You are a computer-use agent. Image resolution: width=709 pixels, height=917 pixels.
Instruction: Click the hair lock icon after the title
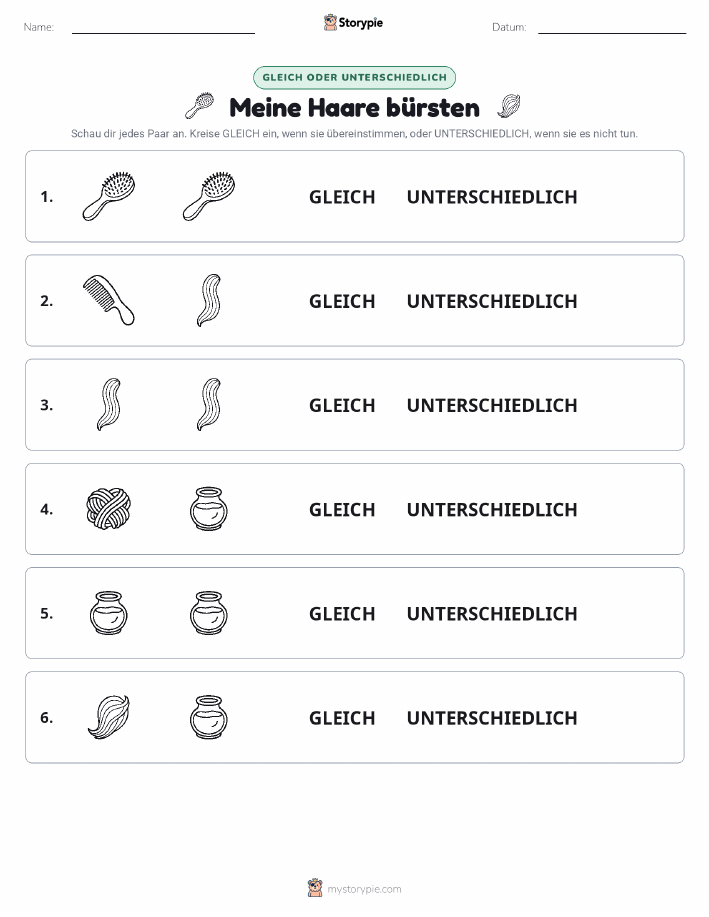tap(509, 106)
